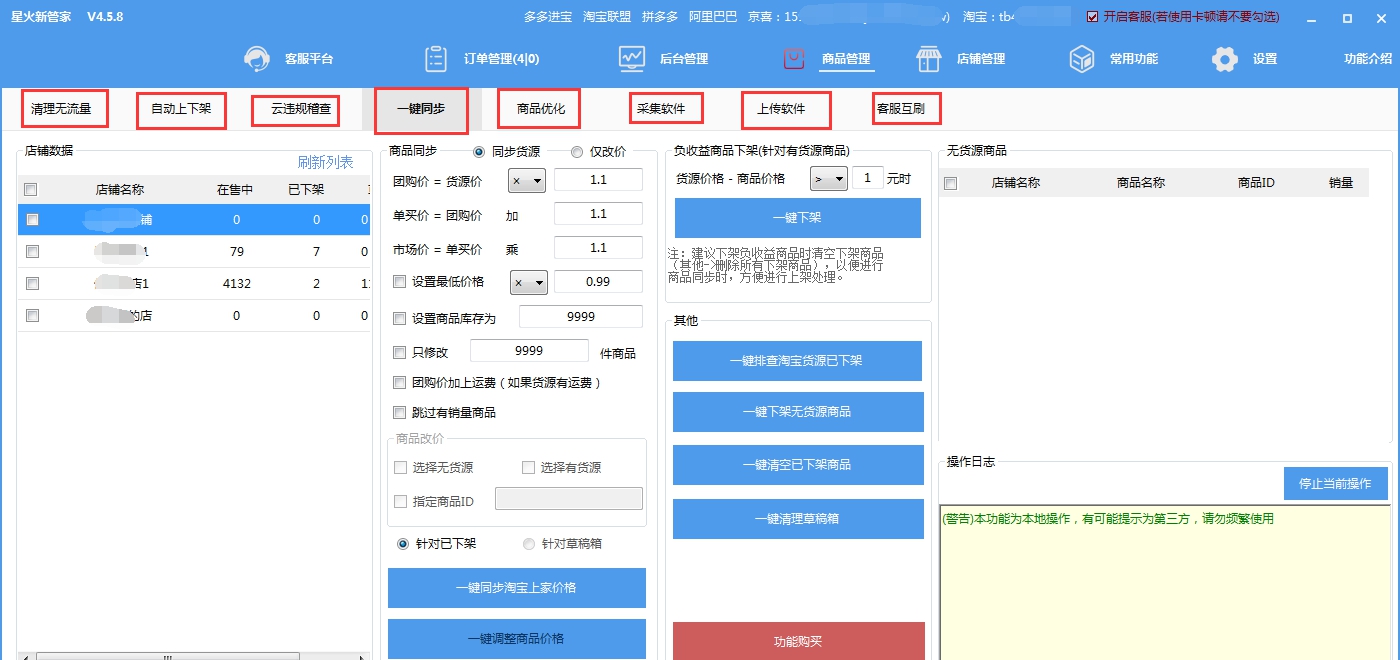Select the 仅改价 radio button

click(575, 151)
